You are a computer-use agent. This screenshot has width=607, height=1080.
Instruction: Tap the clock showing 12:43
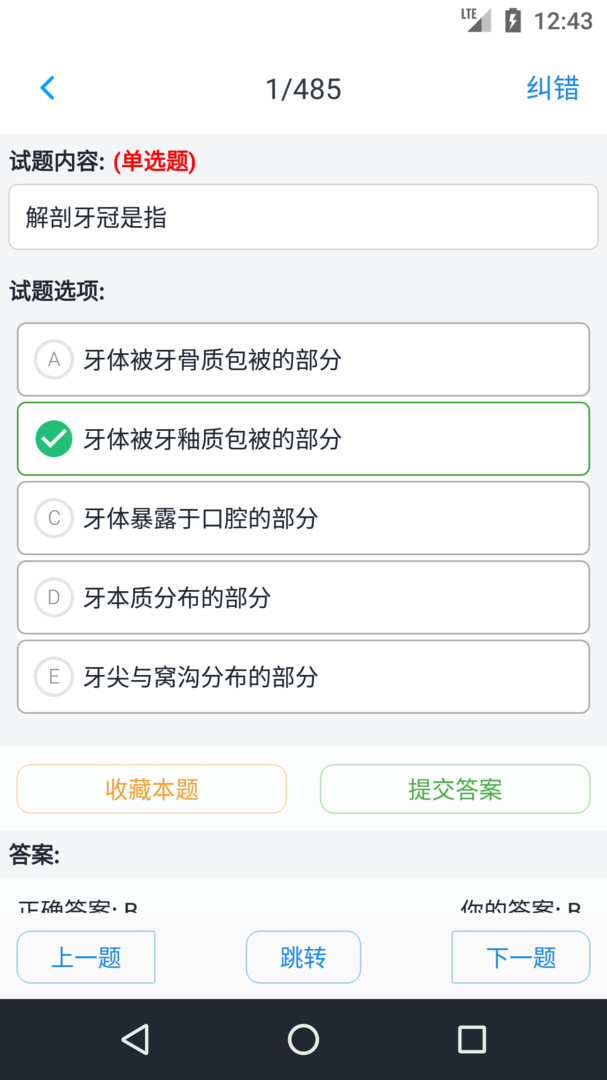563,21
